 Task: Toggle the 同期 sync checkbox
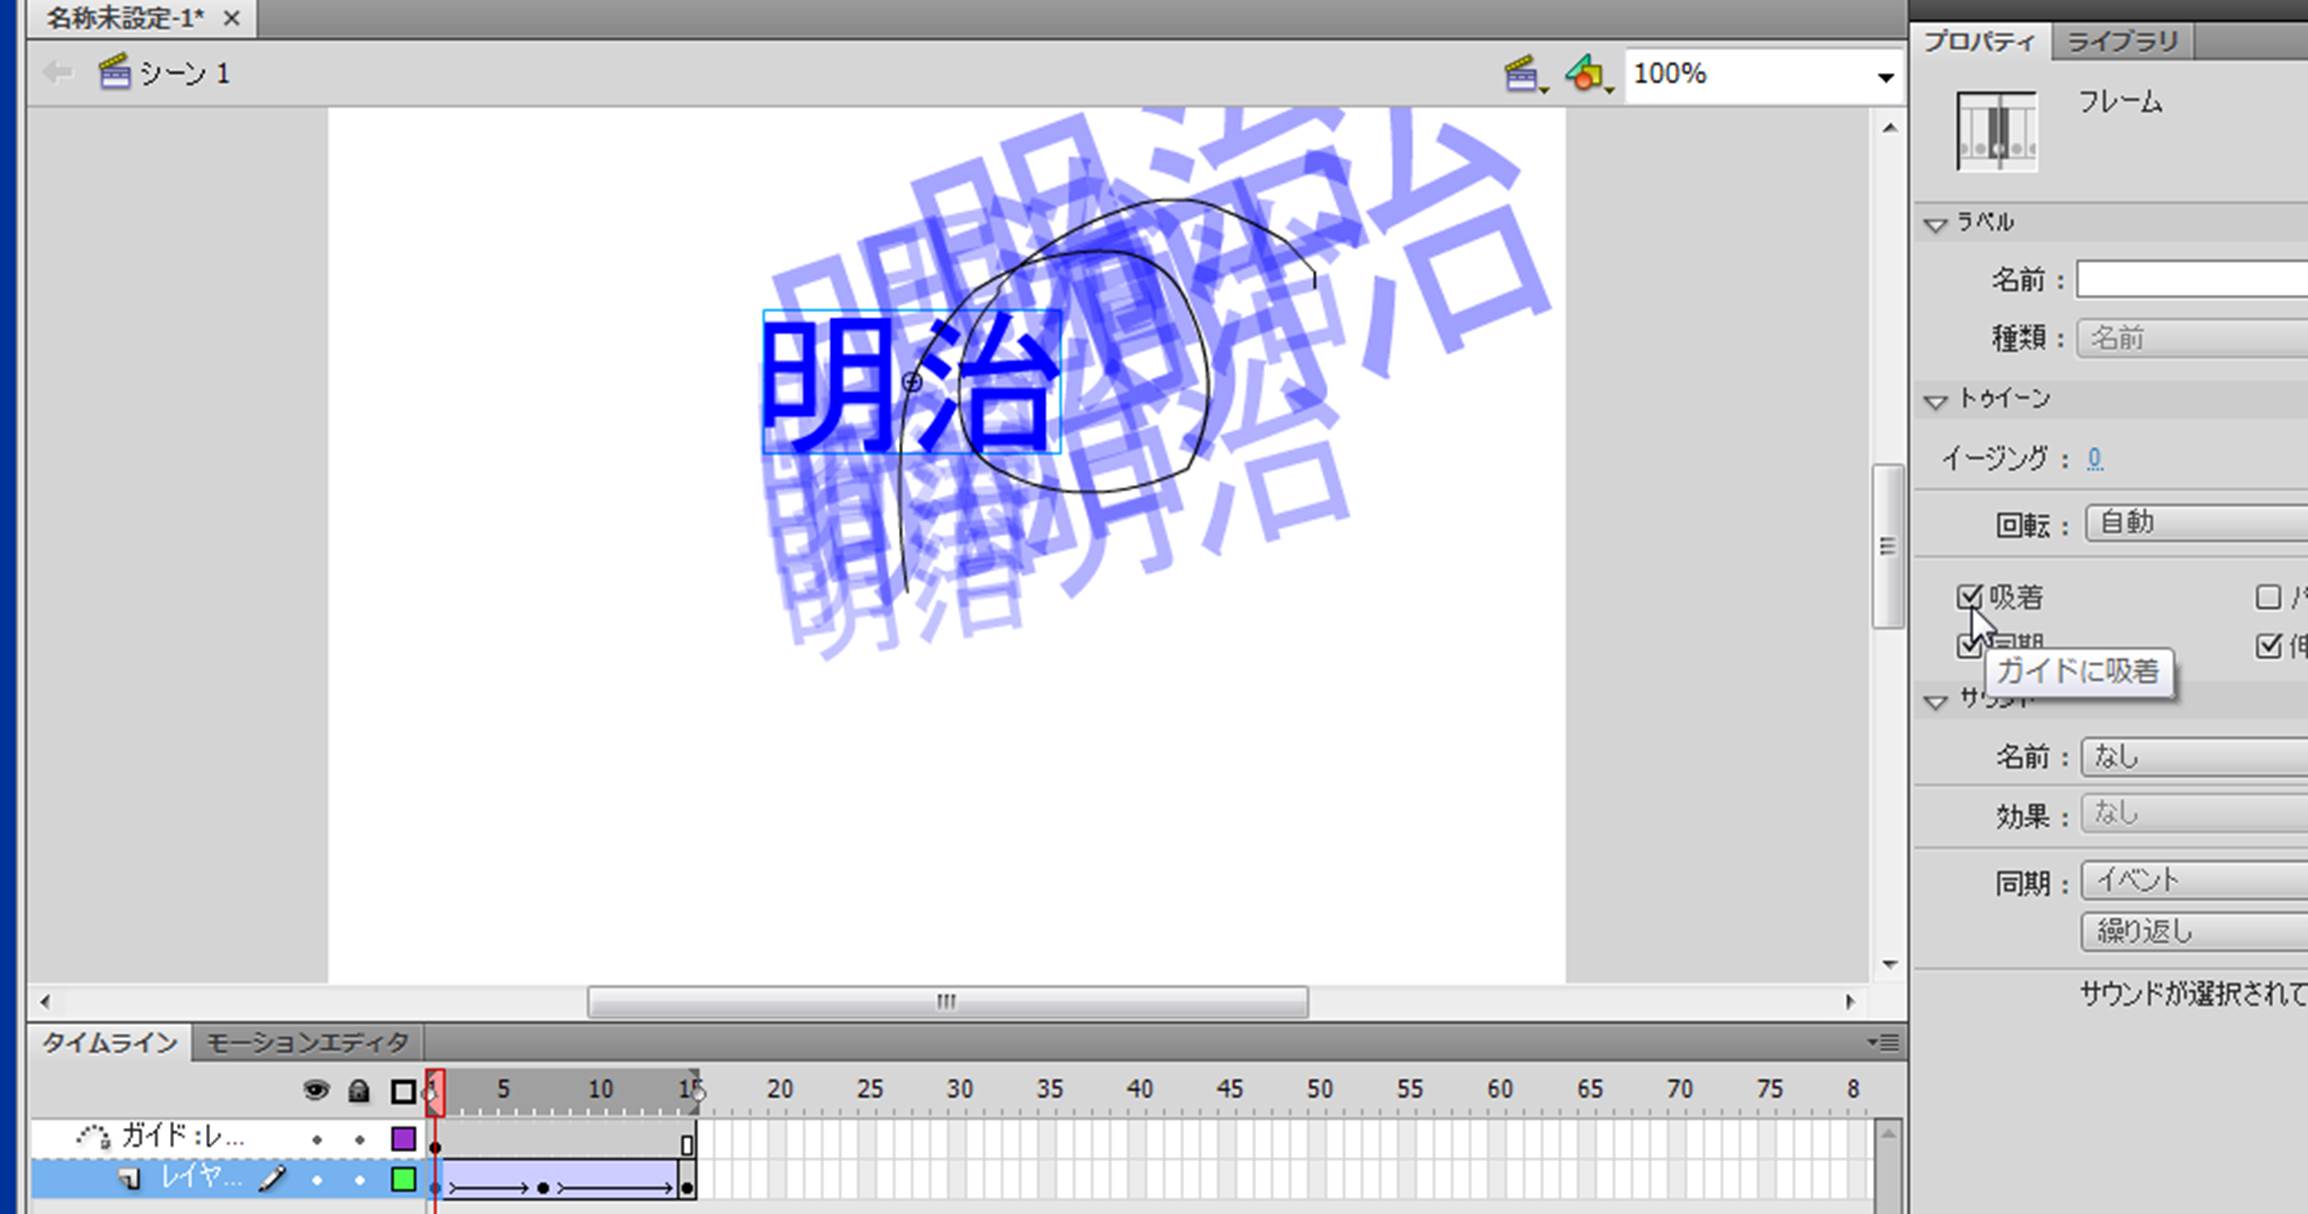1967,647
